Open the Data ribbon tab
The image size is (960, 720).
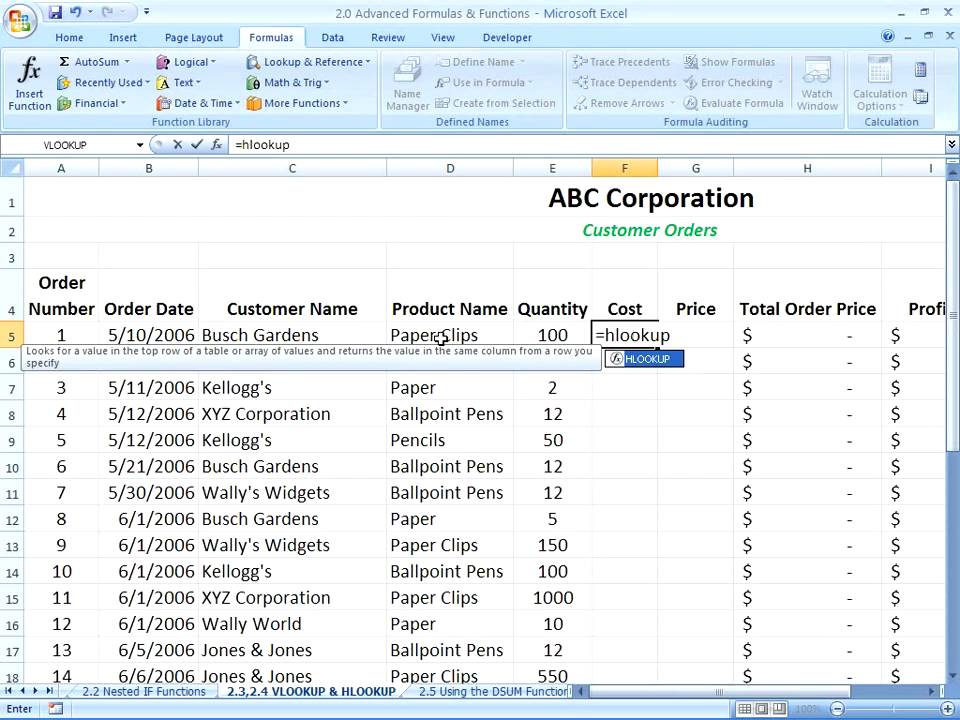point(332,37)
